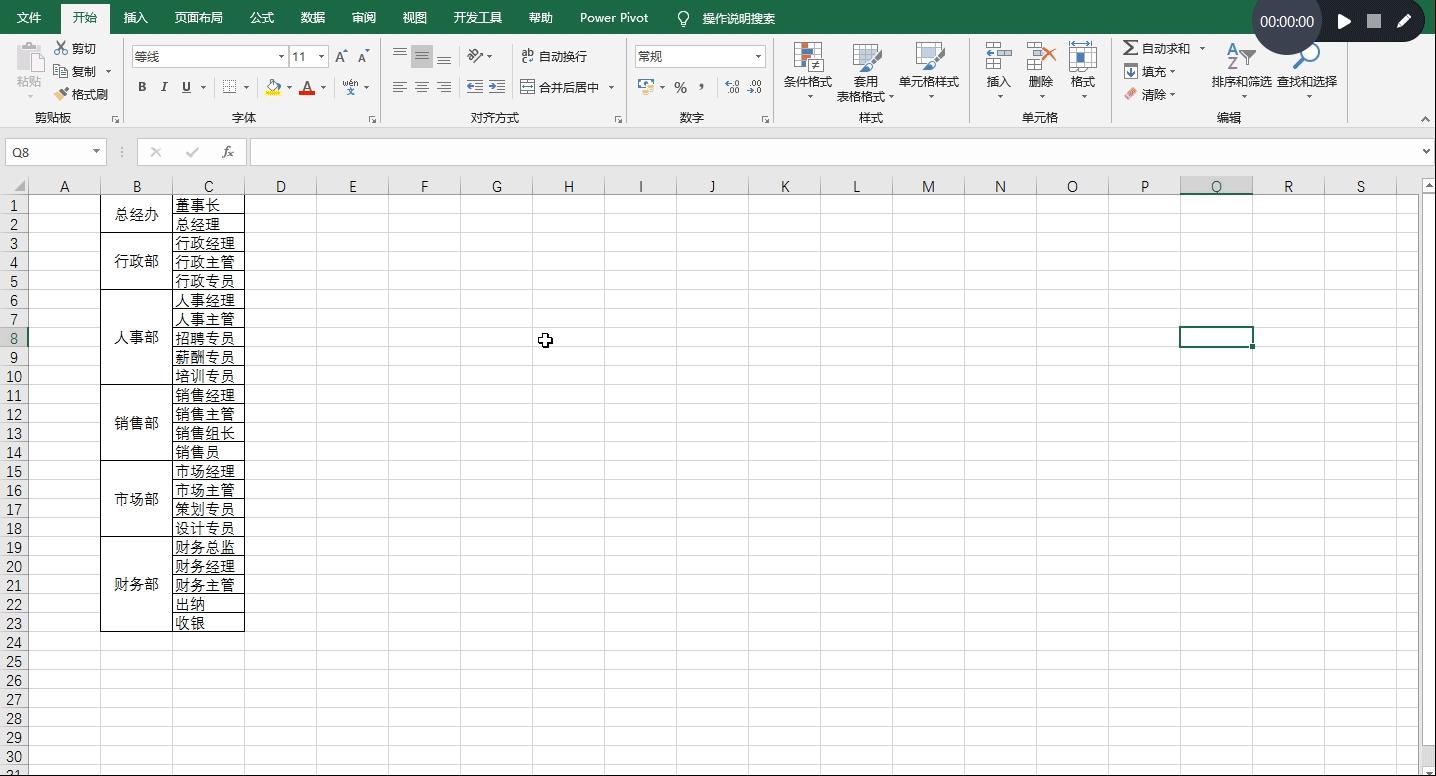The height and width of the screenshot is (776, 1436).
Task: Toggle Italic formatting
Action: 164,87
